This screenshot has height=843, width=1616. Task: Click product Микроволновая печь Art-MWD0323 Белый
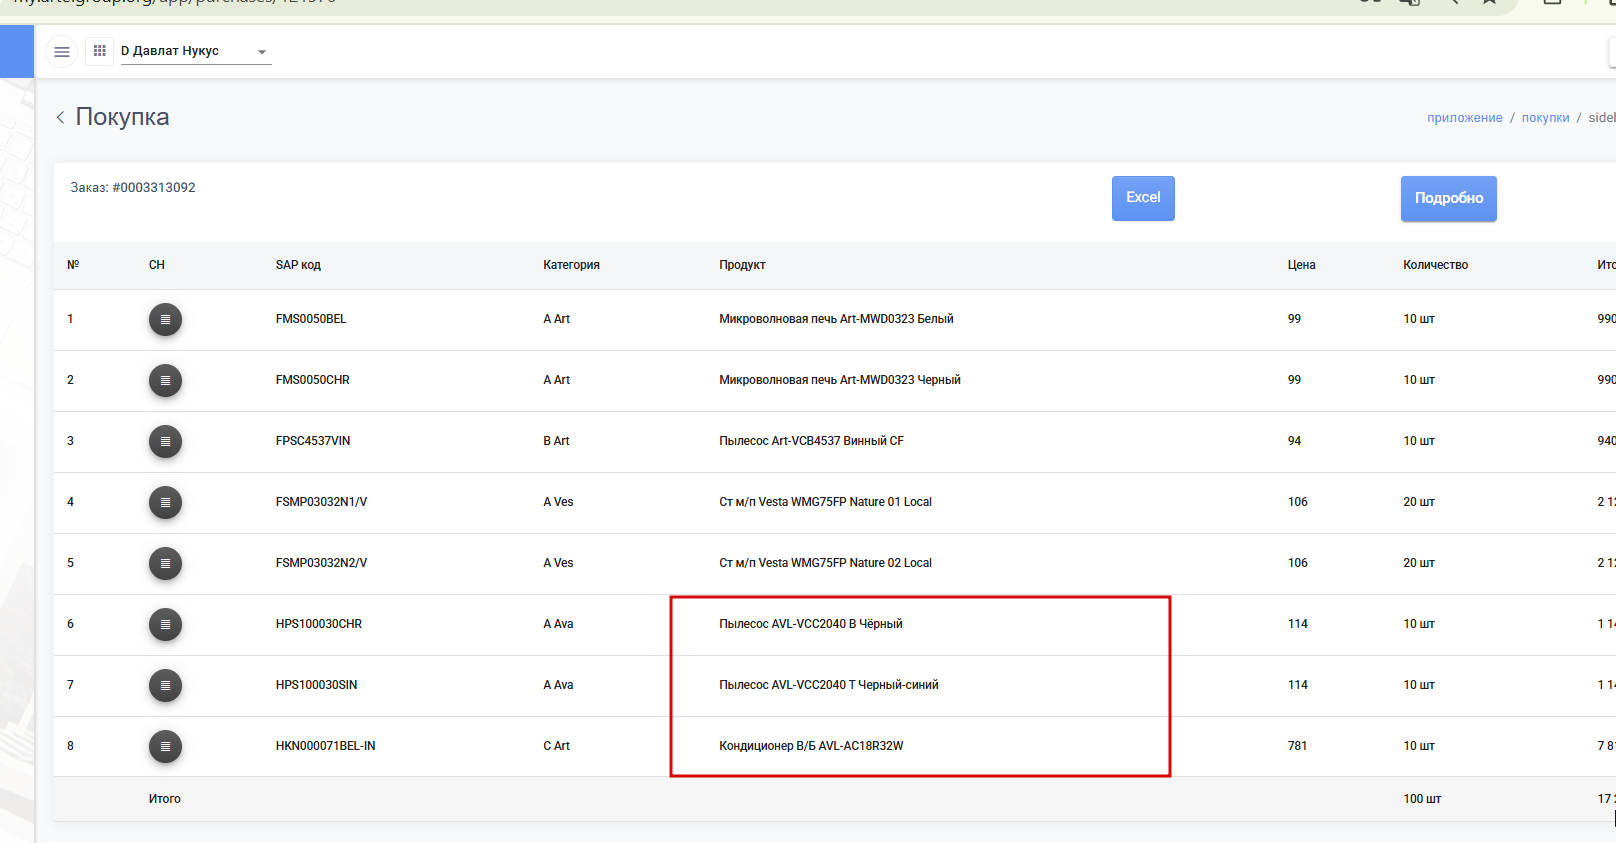pos(836,319)
